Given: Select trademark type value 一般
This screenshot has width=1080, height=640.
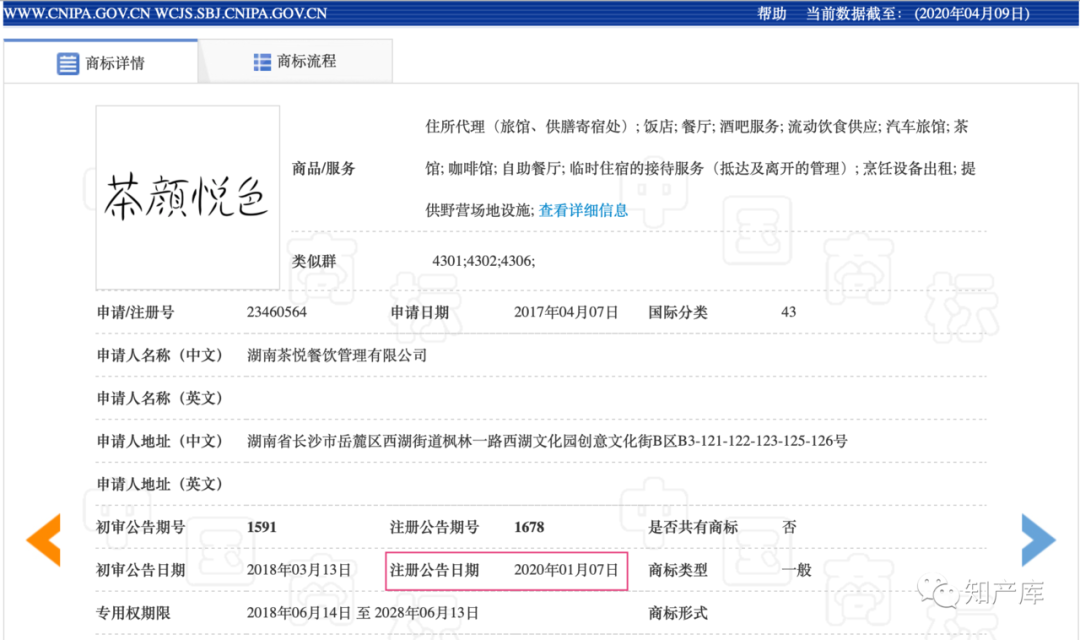Looking at the screenshot, I should (x=796, y=570).
